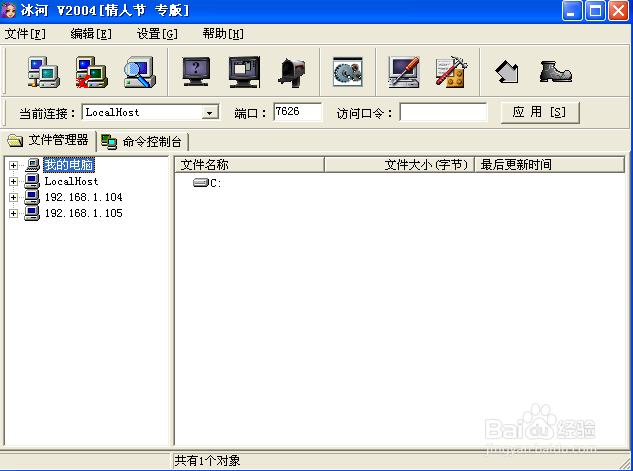The image size is (633, 471).
Task: Sort by 文件名称 column header
Action: (249, 165)
